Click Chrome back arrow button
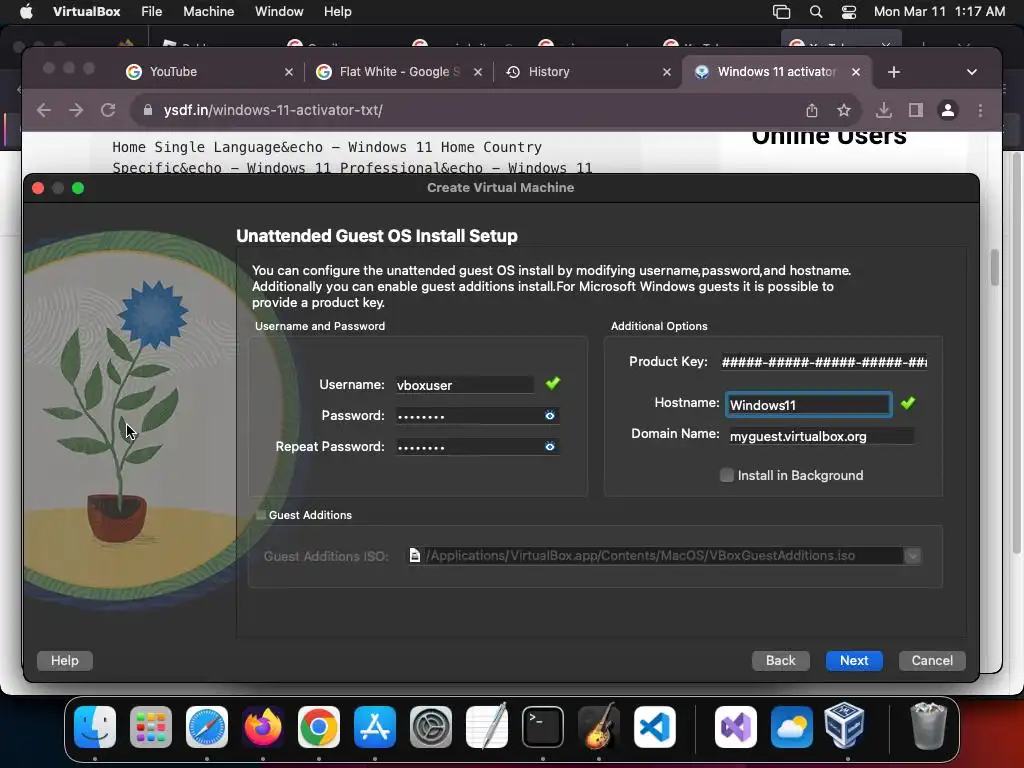Image resolution: width=1024 pixels, height=768 pixels. tap(44, 110)
